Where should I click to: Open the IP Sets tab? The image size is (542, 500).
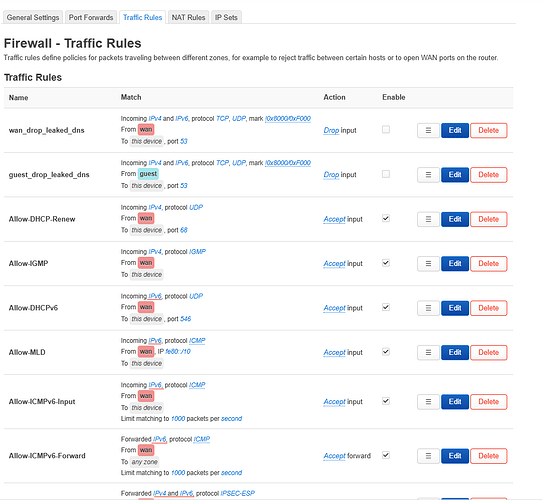pos(226,17)
